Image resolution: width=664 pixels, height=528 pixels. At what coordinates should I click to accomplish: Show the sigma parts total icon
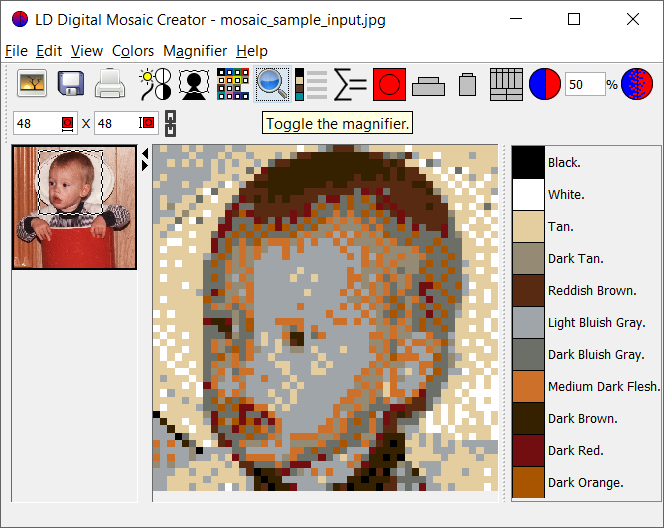[350, 84]
